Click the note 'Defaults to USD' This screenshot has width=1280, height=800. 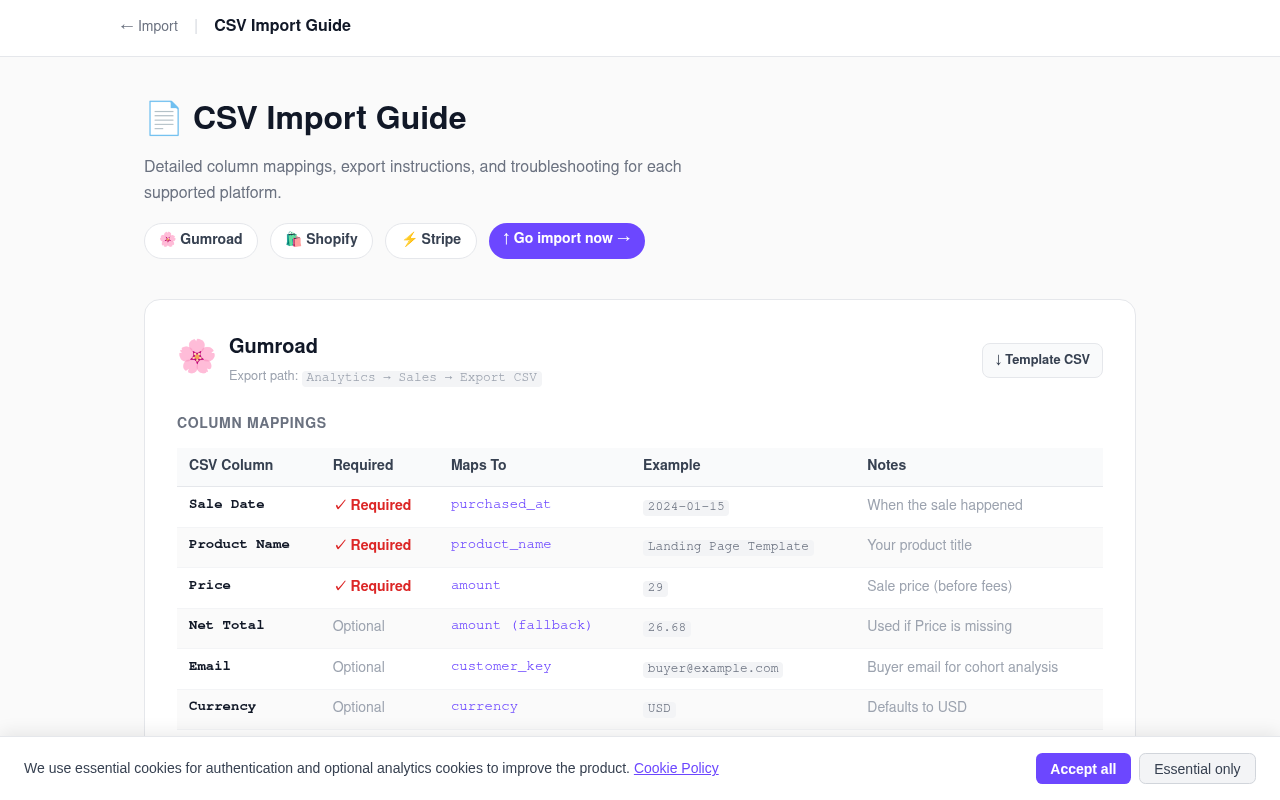917,707
